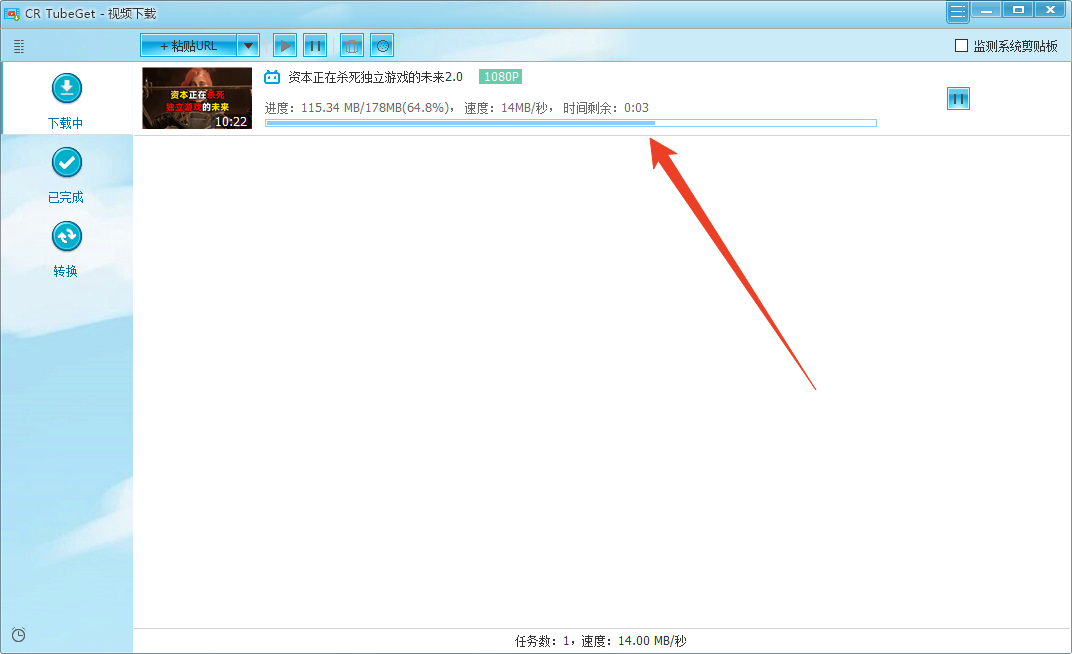Open the 已完成 (Completed) downloads panel
The height and width of the screenshot is (654, 1072).
[66, 162]
